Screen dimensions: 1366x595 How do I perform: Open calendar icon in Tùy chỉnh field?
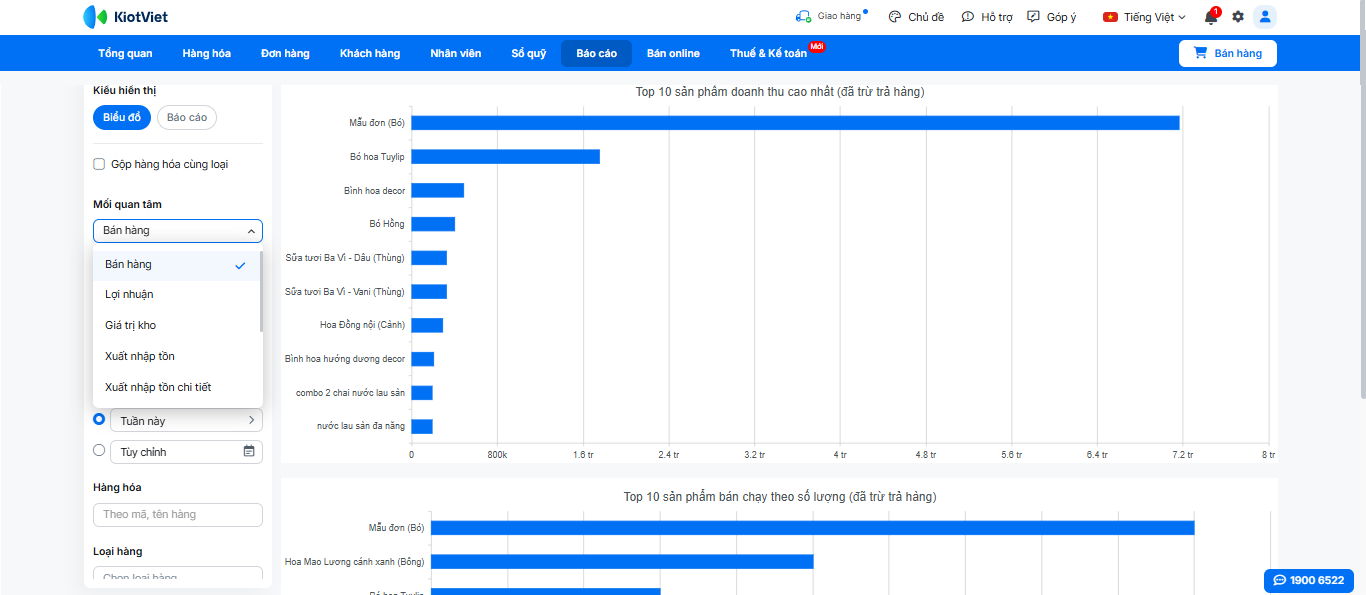249,452
